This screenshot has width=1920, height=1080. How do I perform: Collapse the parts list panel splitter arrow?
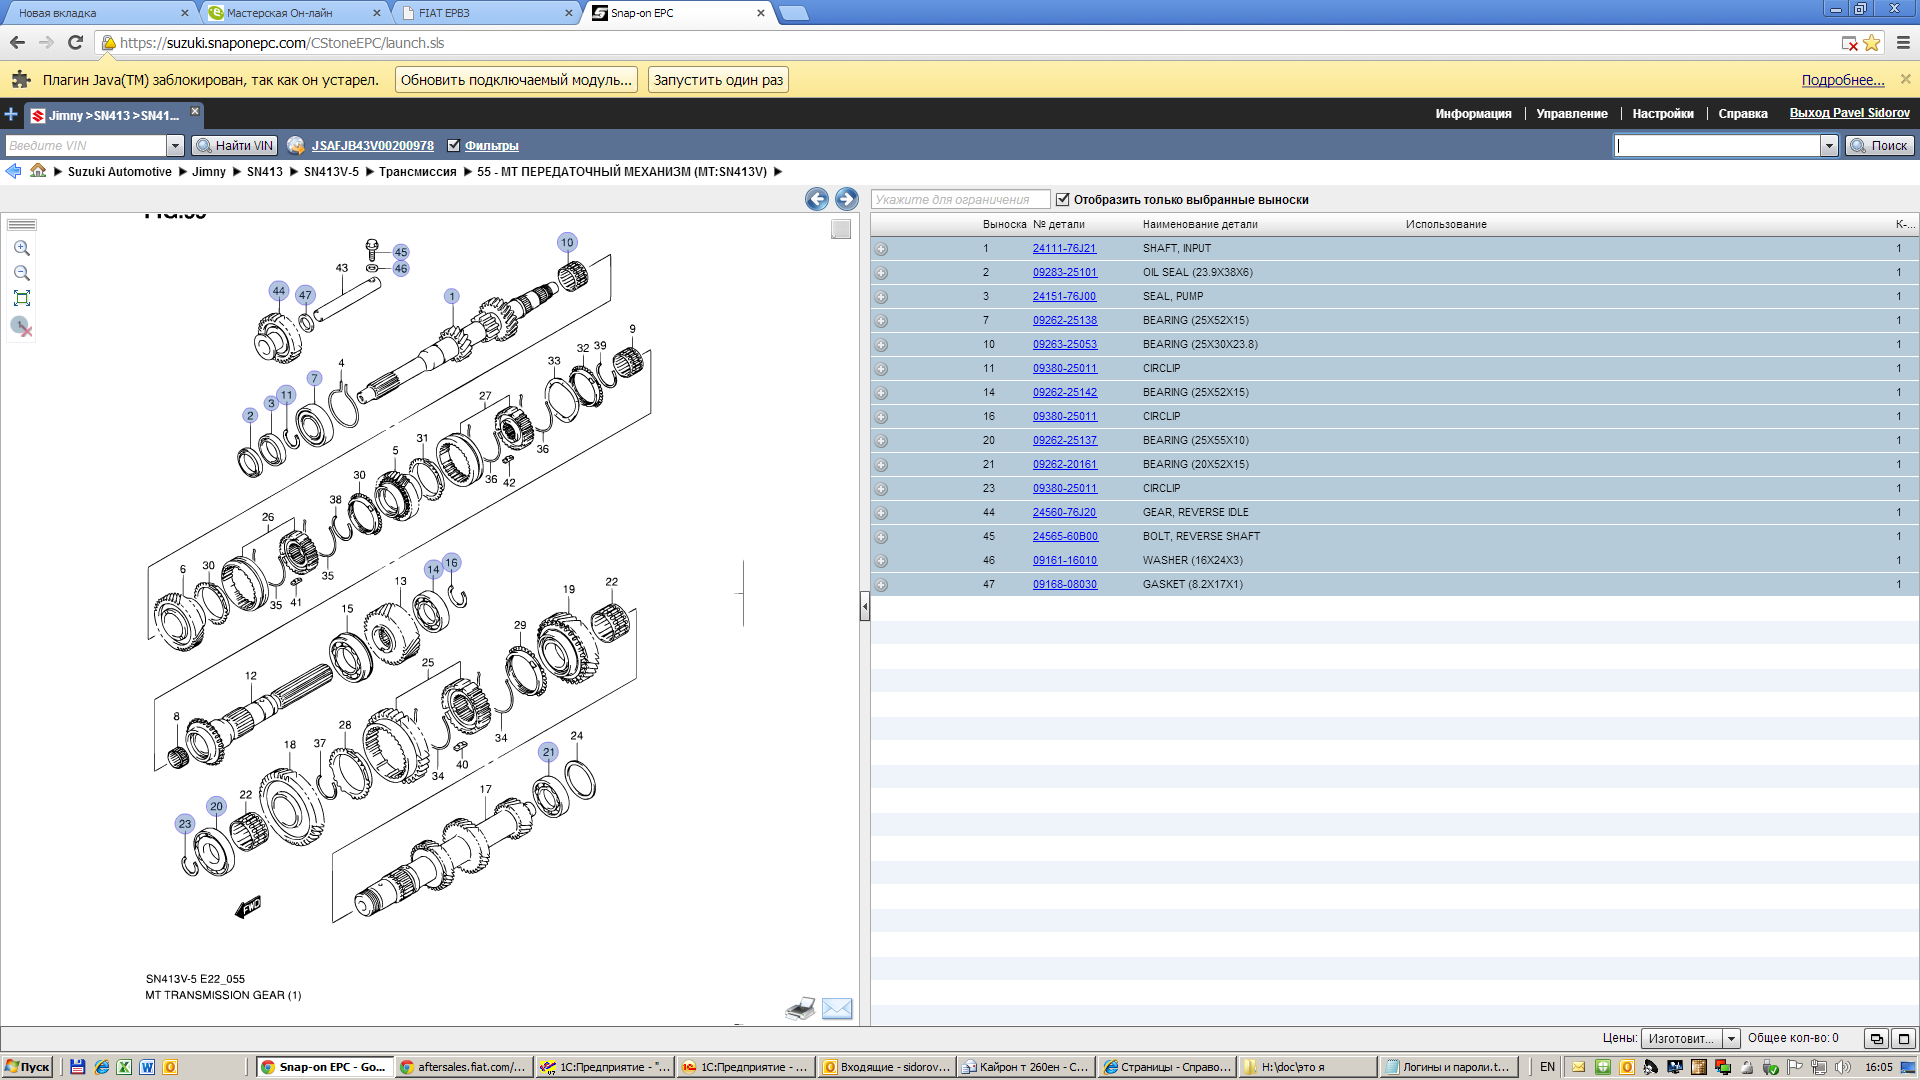pyautogui.click(x=865, y=606)
